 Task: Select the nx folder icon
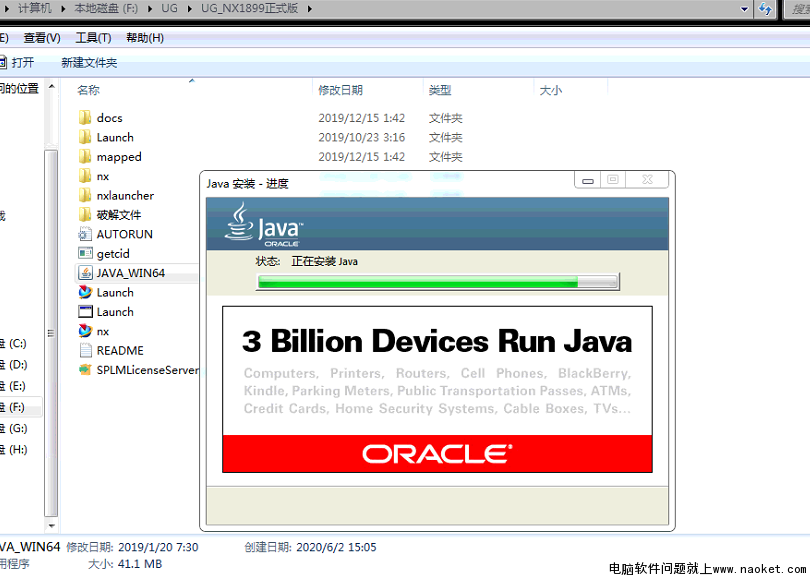tap(85, 176)
